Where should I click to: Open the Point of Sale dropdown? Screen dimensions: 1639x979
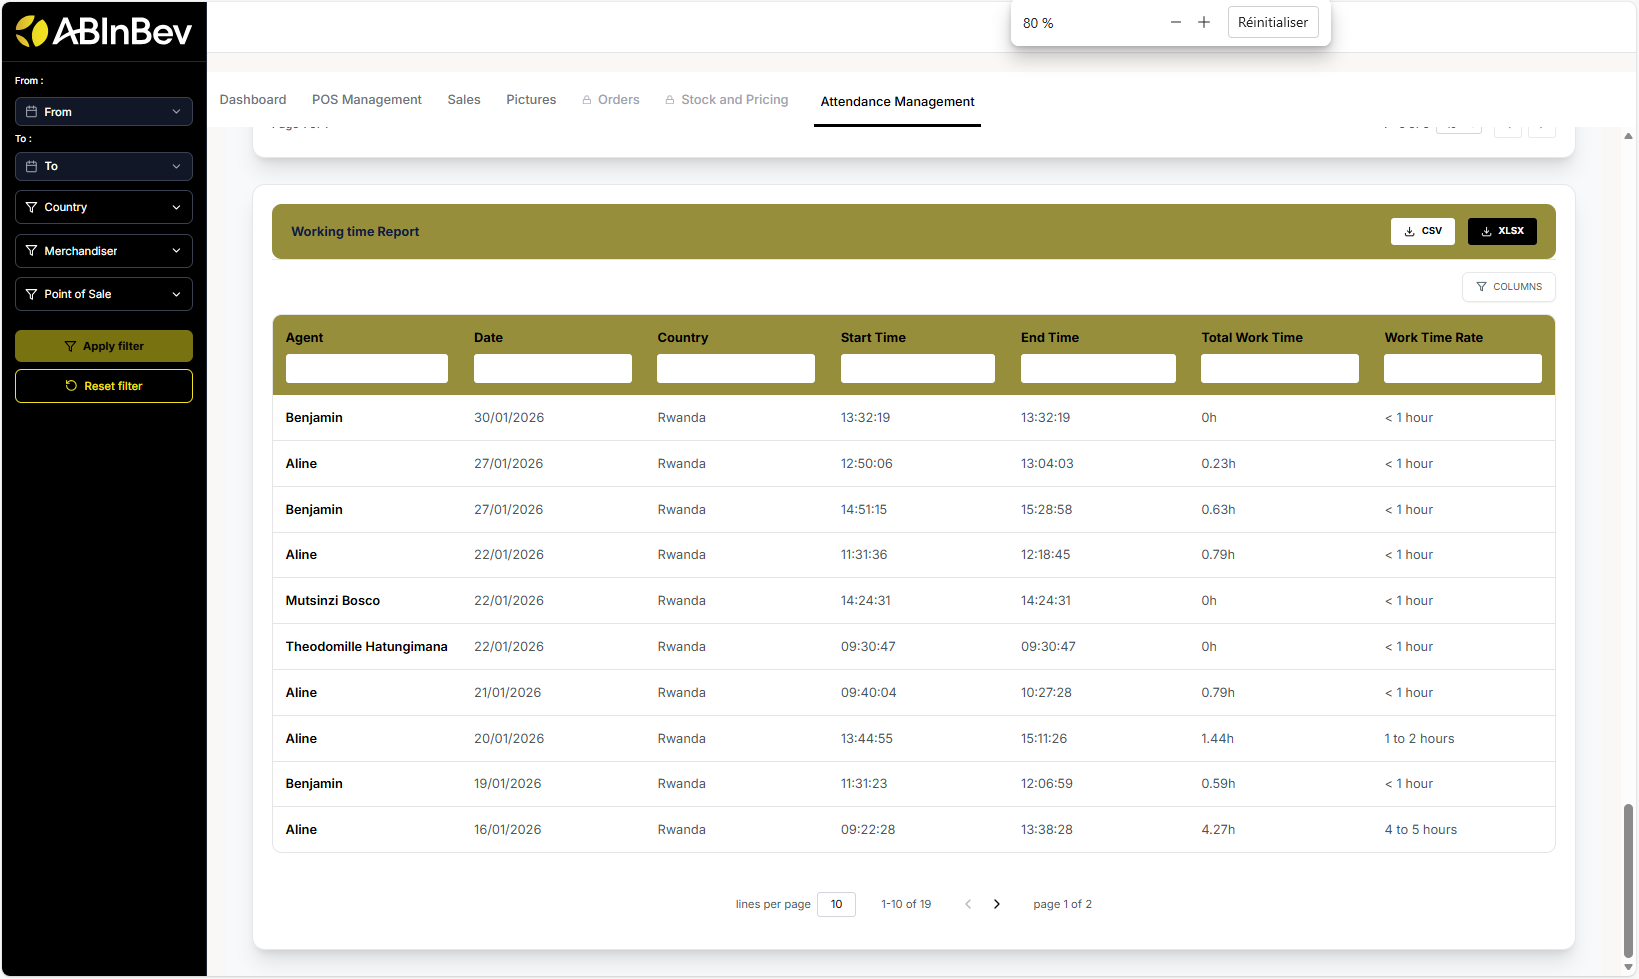coord(104,294)
